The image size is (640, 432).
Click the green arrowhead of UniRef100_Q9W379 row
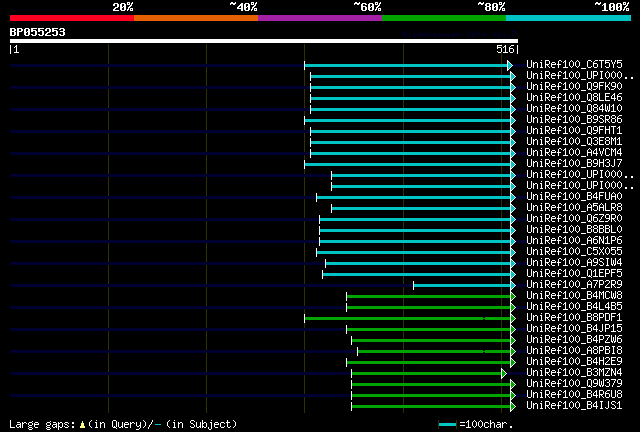513,384
